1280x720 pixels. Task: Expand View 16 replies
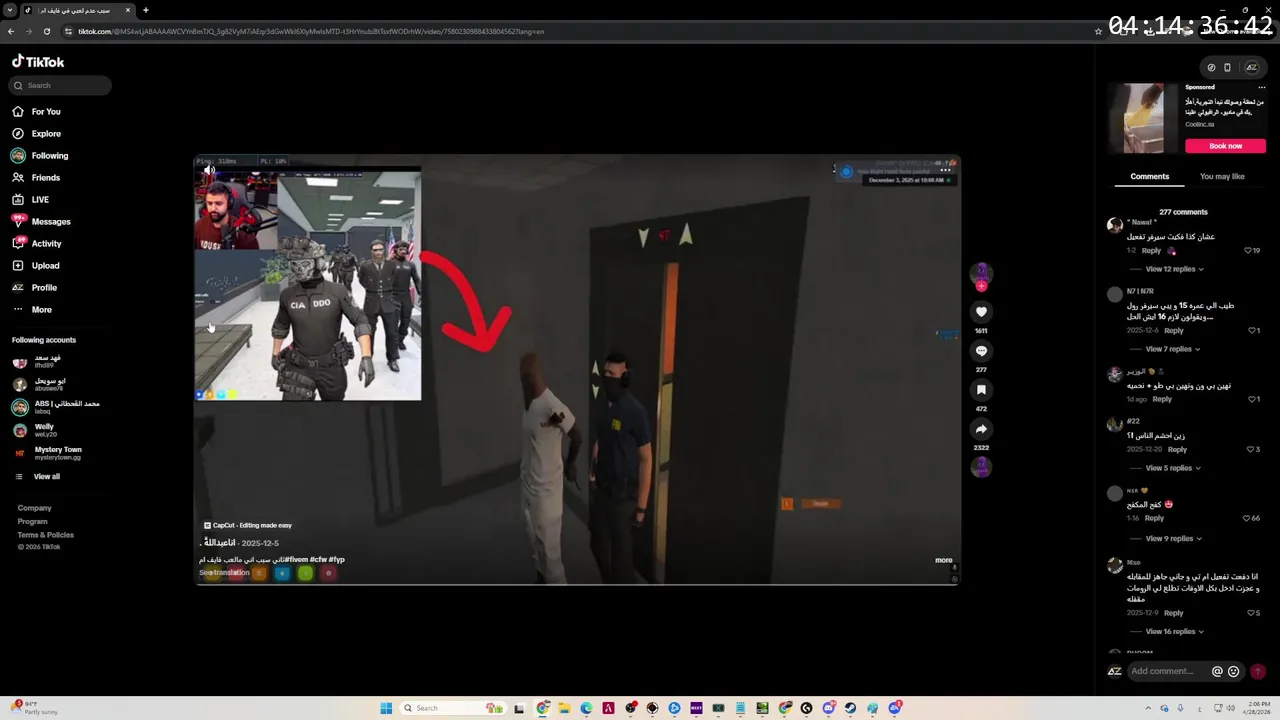point(1174,632)
